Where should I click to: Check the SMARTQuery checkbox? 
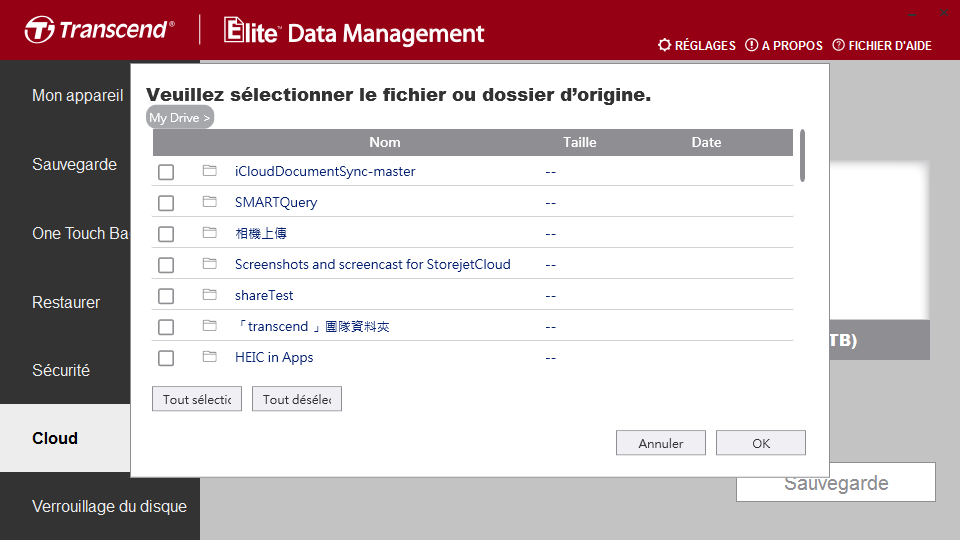click(x=166, y=203)
